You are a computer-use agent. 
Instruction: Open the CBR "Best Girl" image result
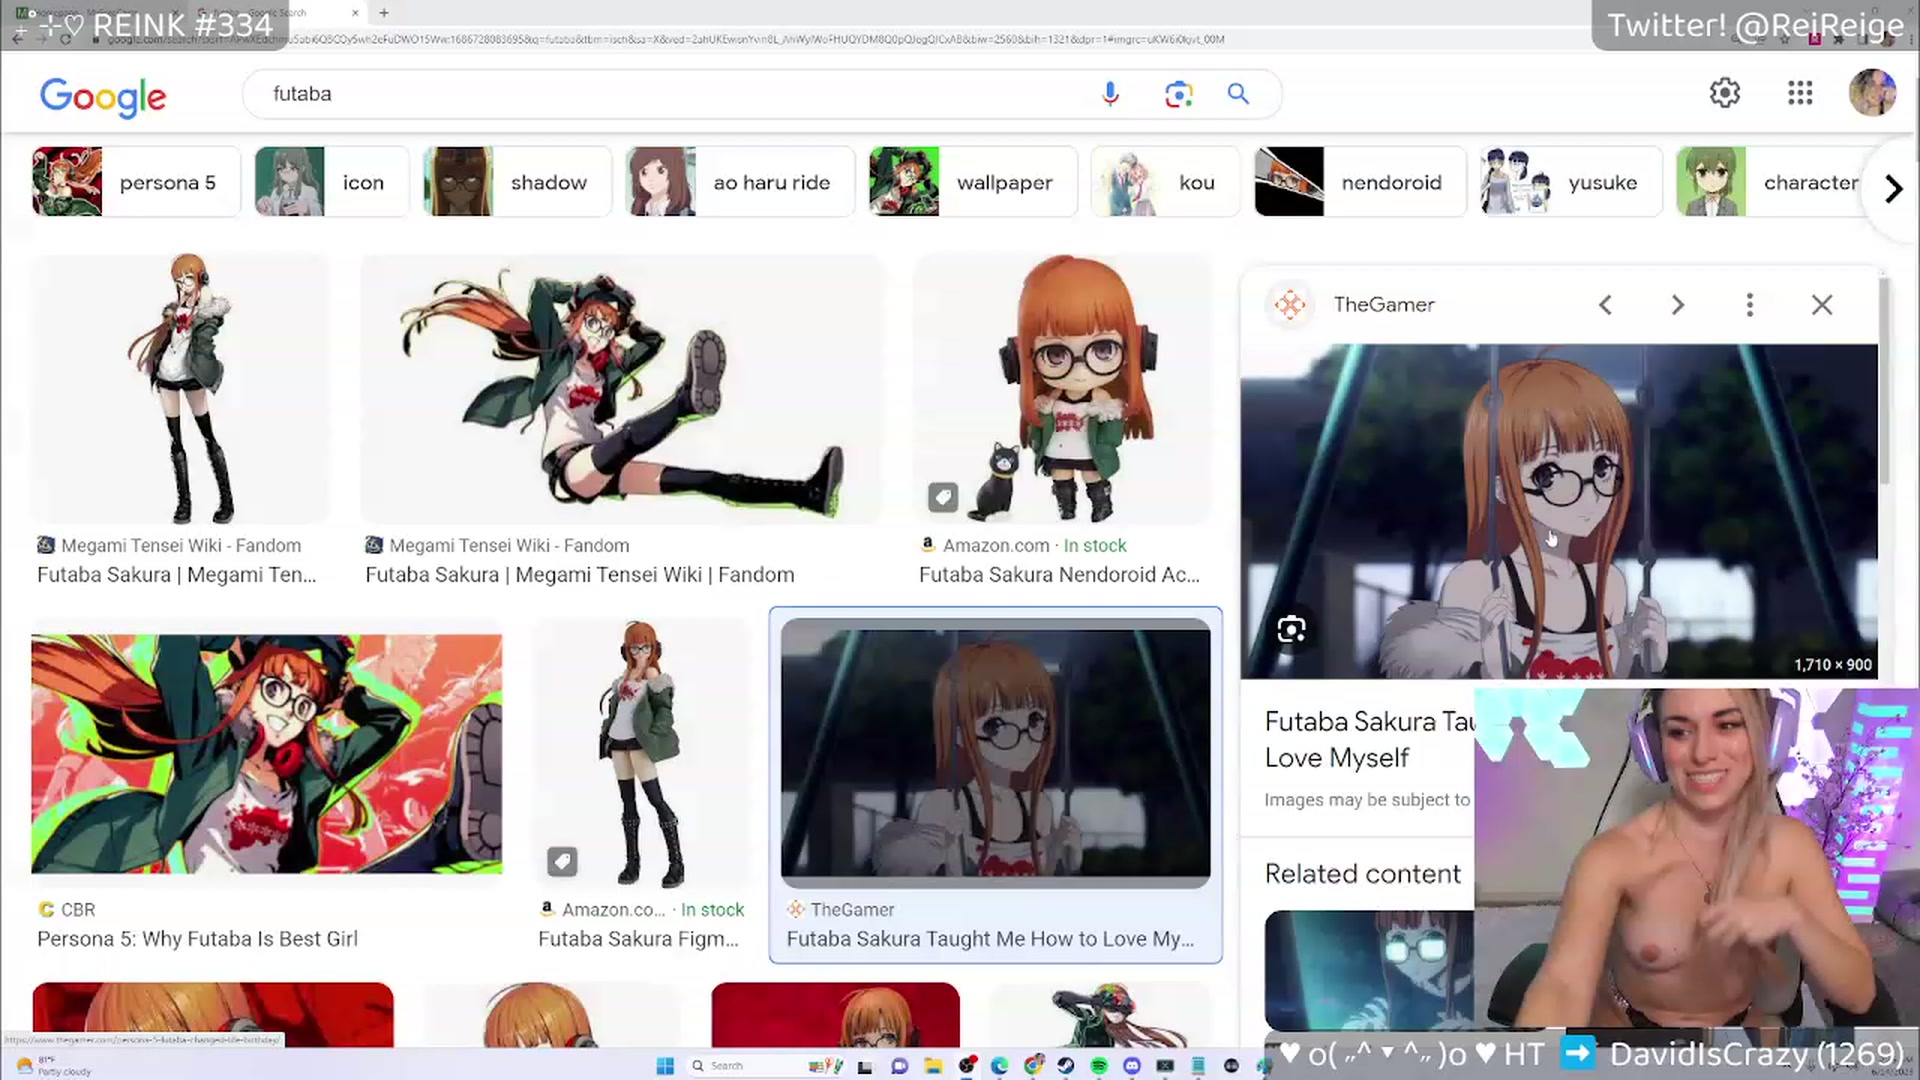[267, 753]
